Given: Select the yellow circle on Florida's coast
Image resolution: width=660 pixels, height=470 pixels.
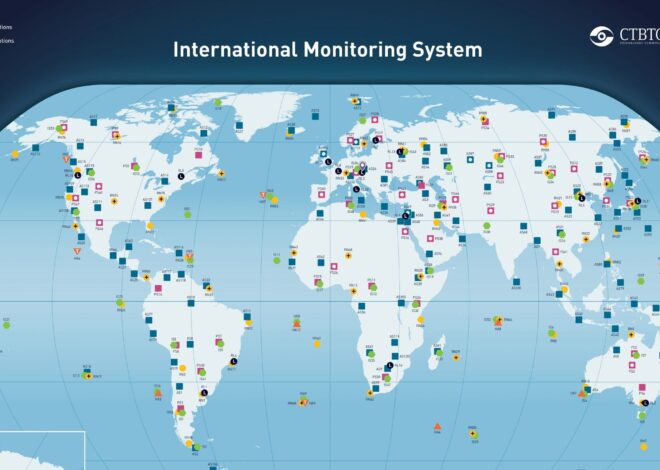Looking at the screenshot, I should click(x=150, y=226).
